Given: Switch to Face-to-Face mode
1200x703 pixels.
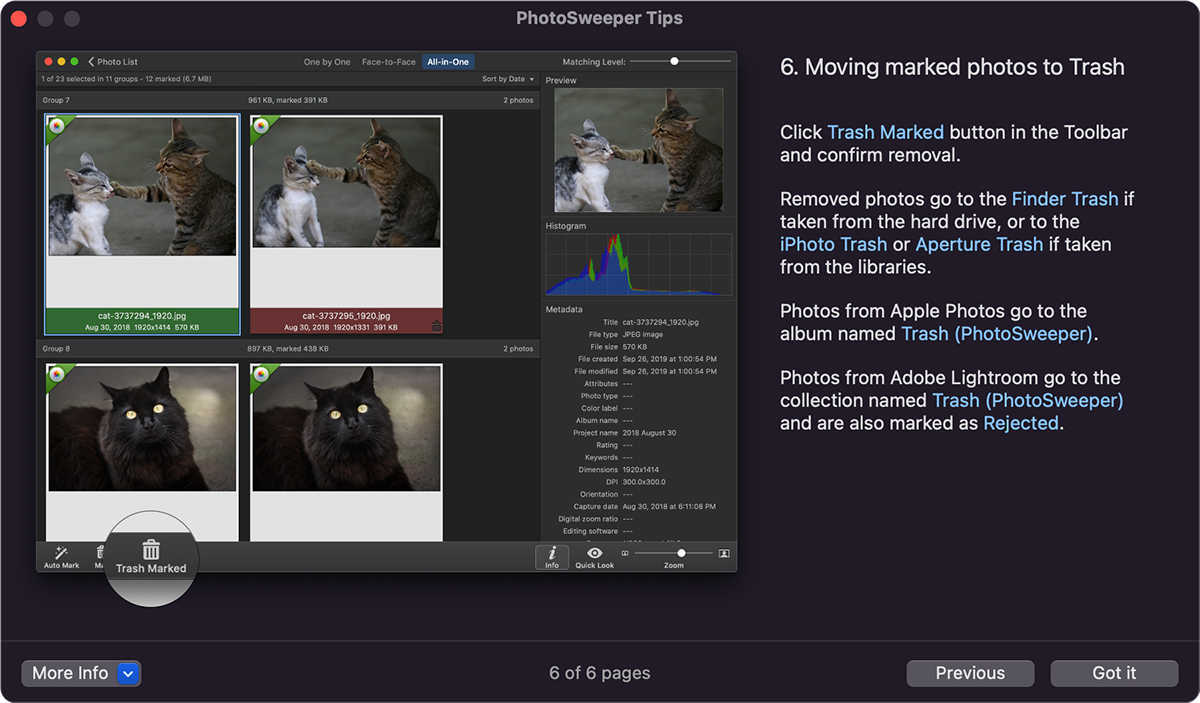Looking at the screenshot, I should point(388,62).
